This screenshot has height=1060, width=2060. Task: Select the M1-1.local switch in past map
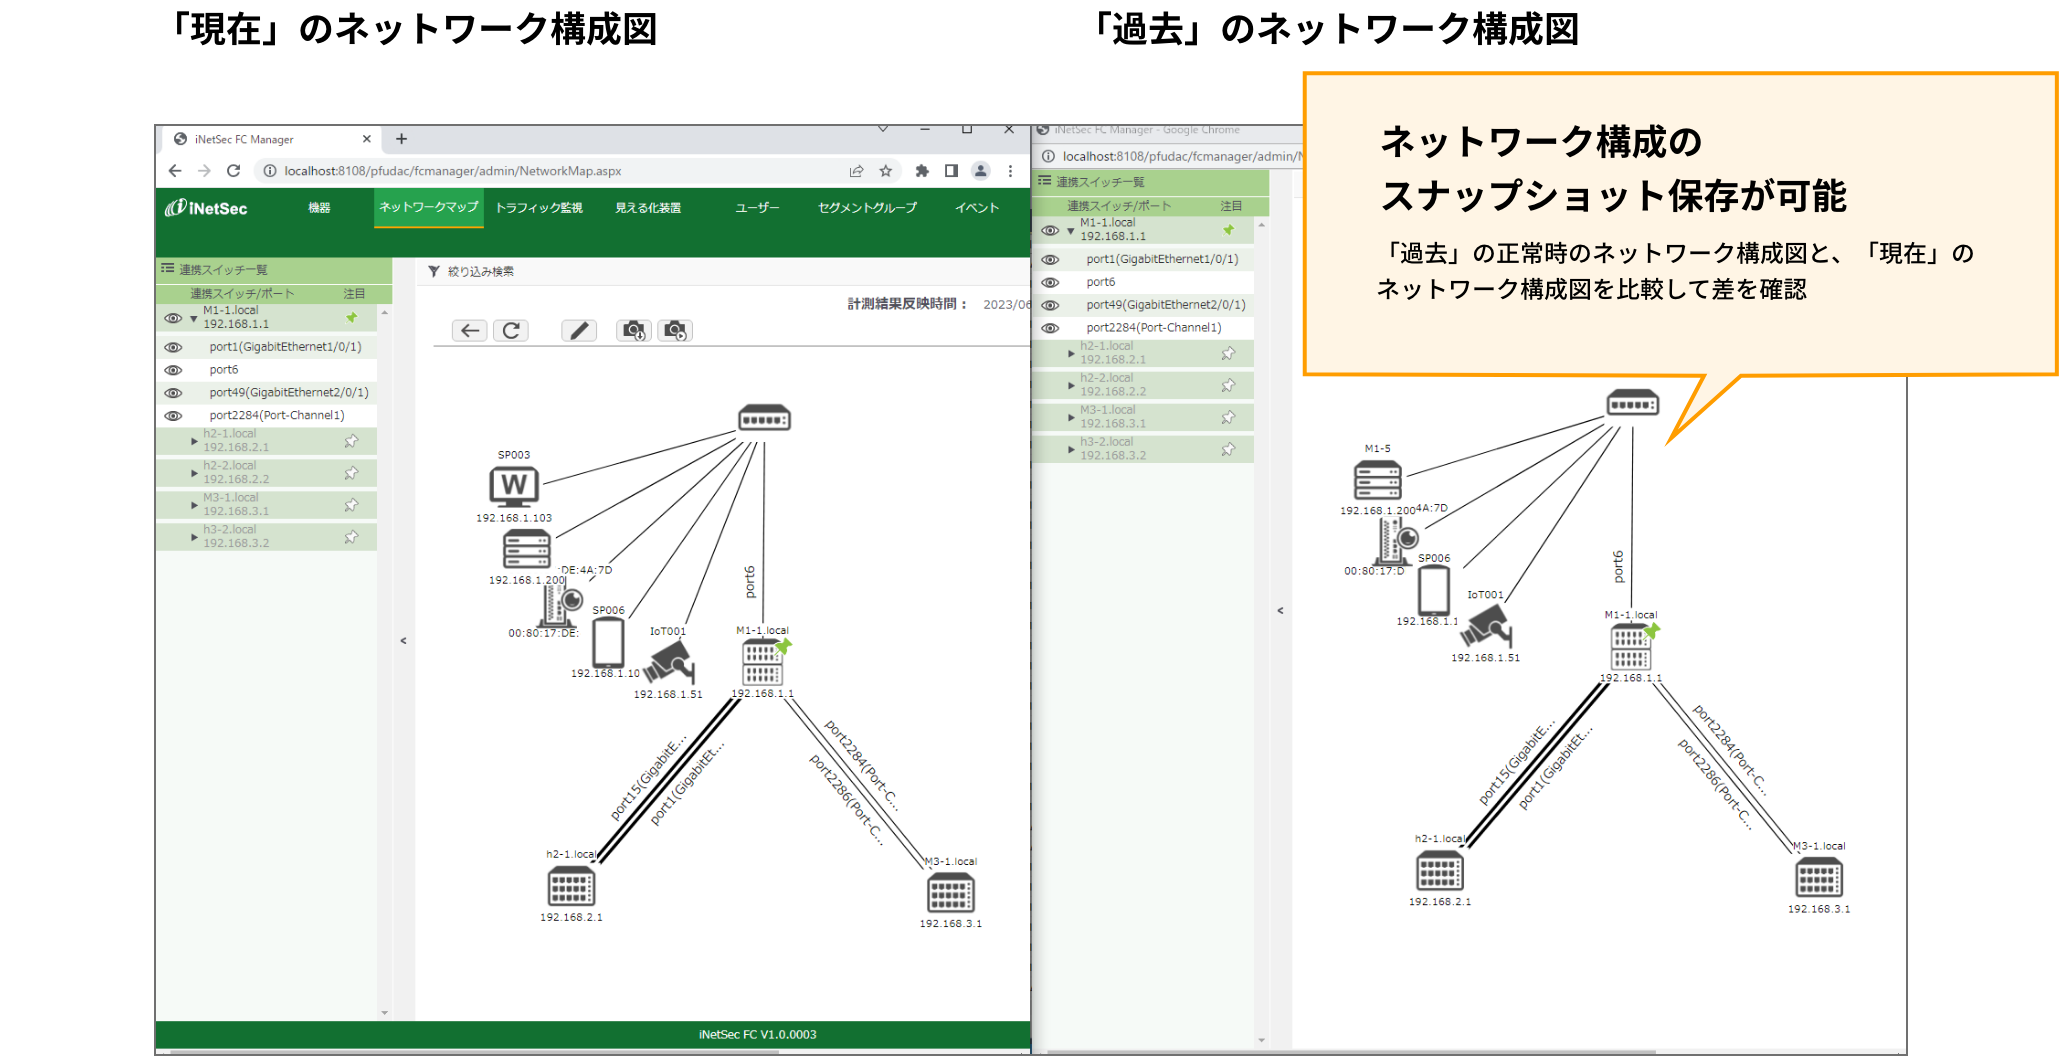click(1630, 647)
